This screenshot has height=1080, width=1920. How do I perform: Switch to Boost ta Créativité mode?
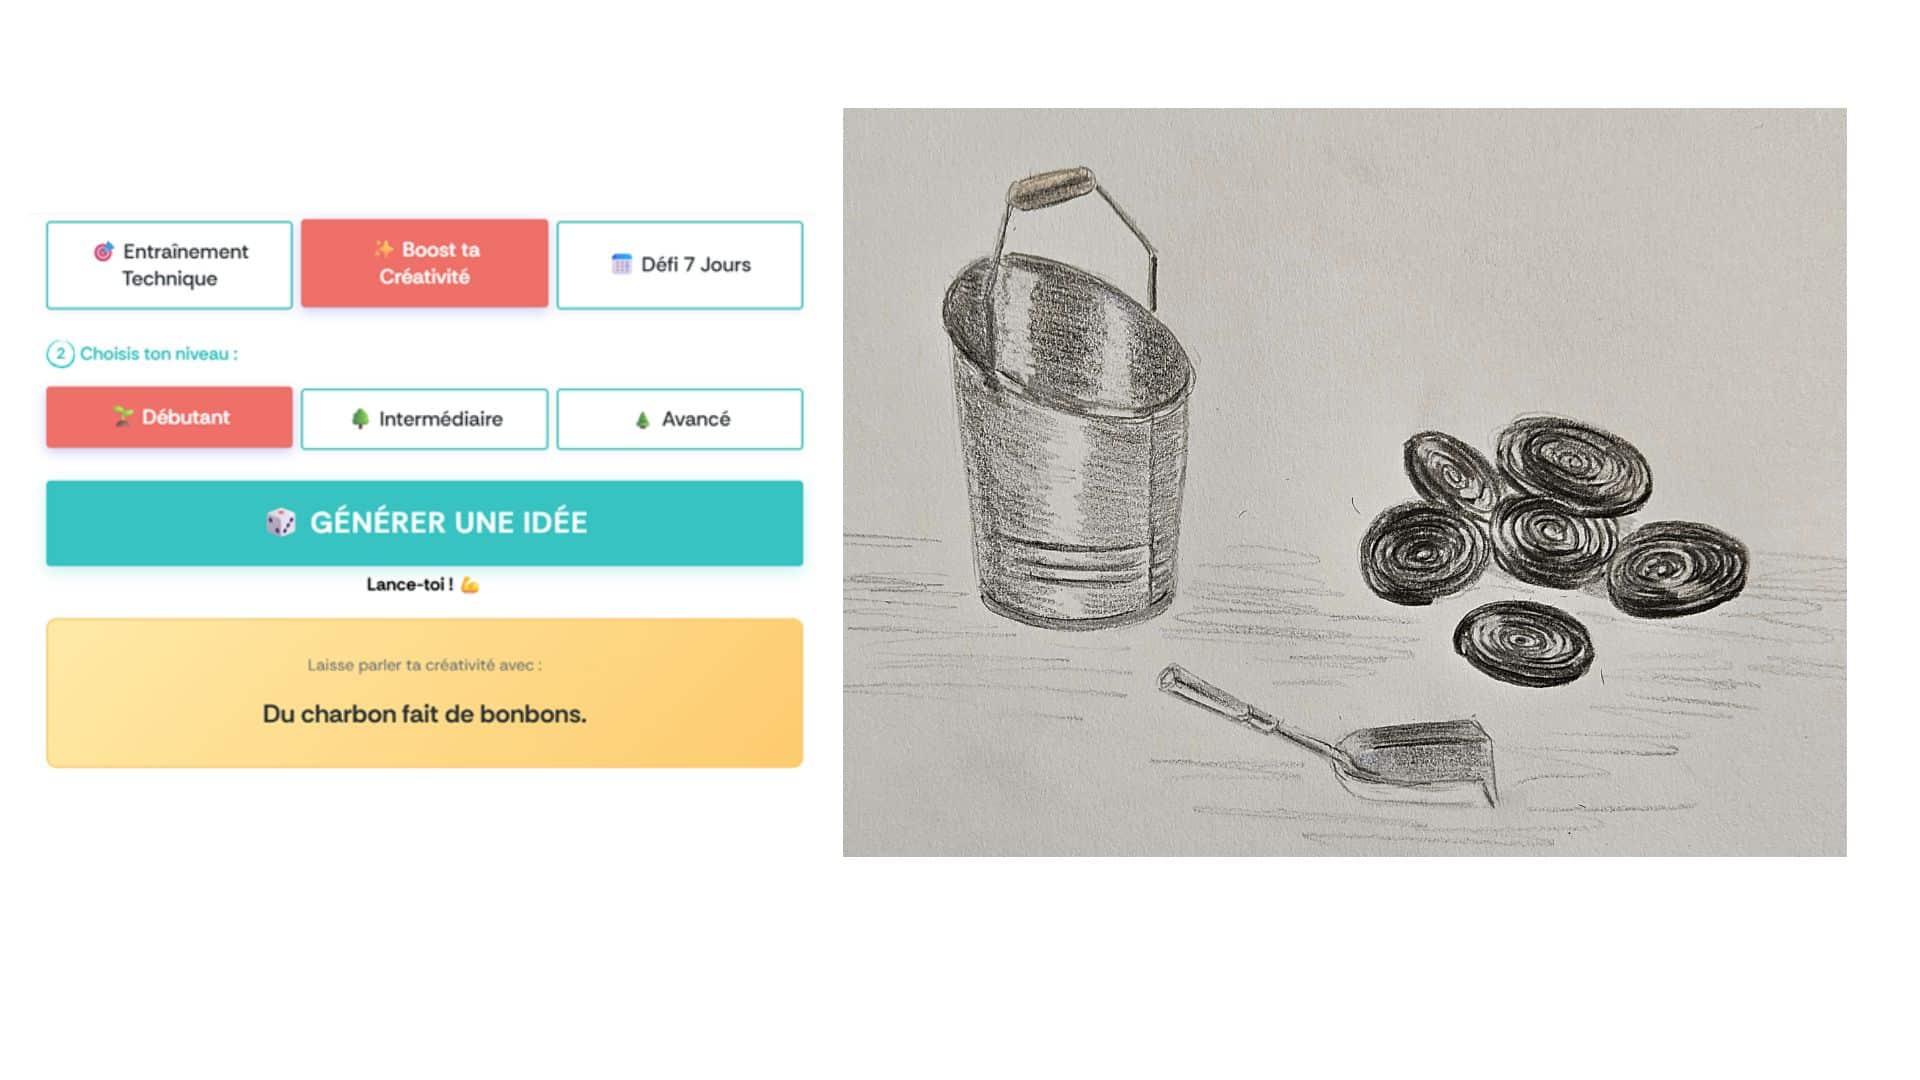click(424, 263)
